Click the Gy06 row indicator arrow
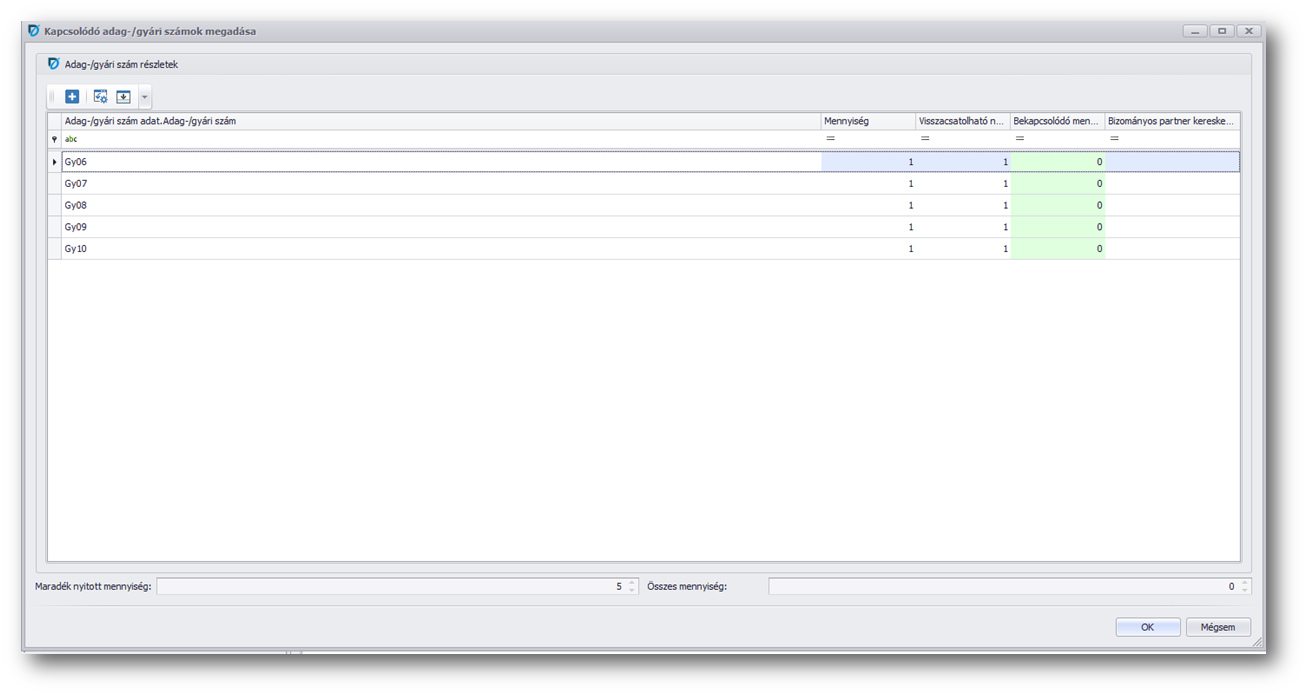 pyautogui.click(x=54, y=162)
